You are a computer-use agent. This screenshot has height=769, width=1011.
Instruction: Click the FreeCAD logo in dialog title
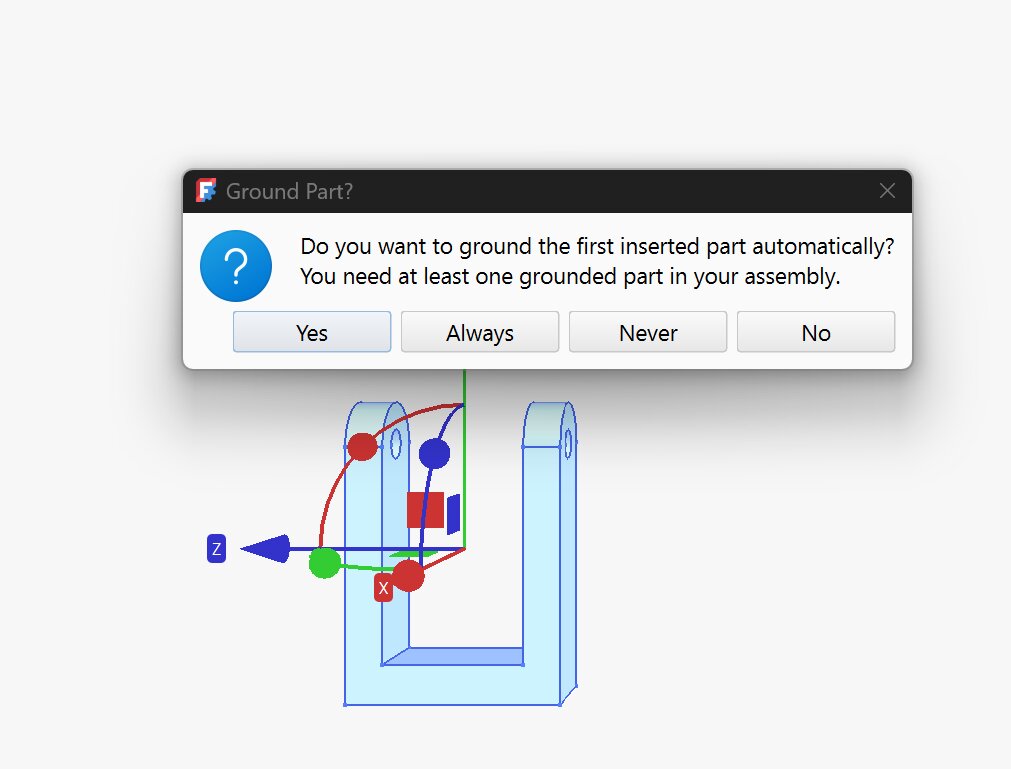coord(207,191)
